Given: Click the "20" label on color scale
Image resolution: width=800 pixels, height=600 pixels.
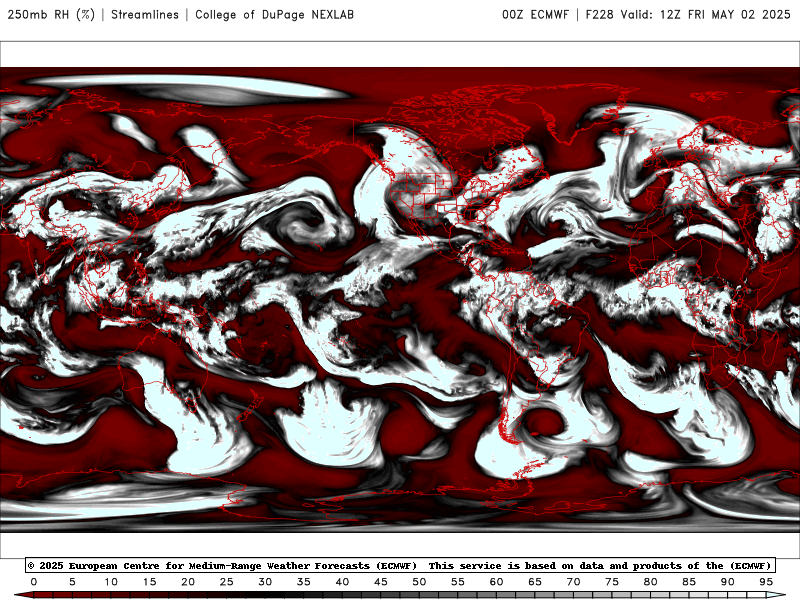Looking at the screenshot, I should coord(188,582).
